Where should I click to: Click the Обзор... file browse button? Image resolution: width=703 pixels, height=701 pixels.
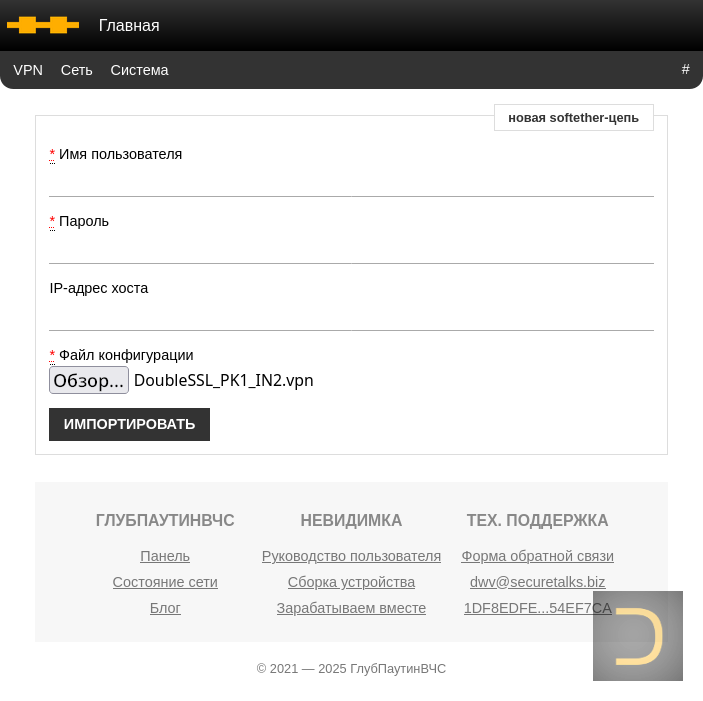(89, 380)
